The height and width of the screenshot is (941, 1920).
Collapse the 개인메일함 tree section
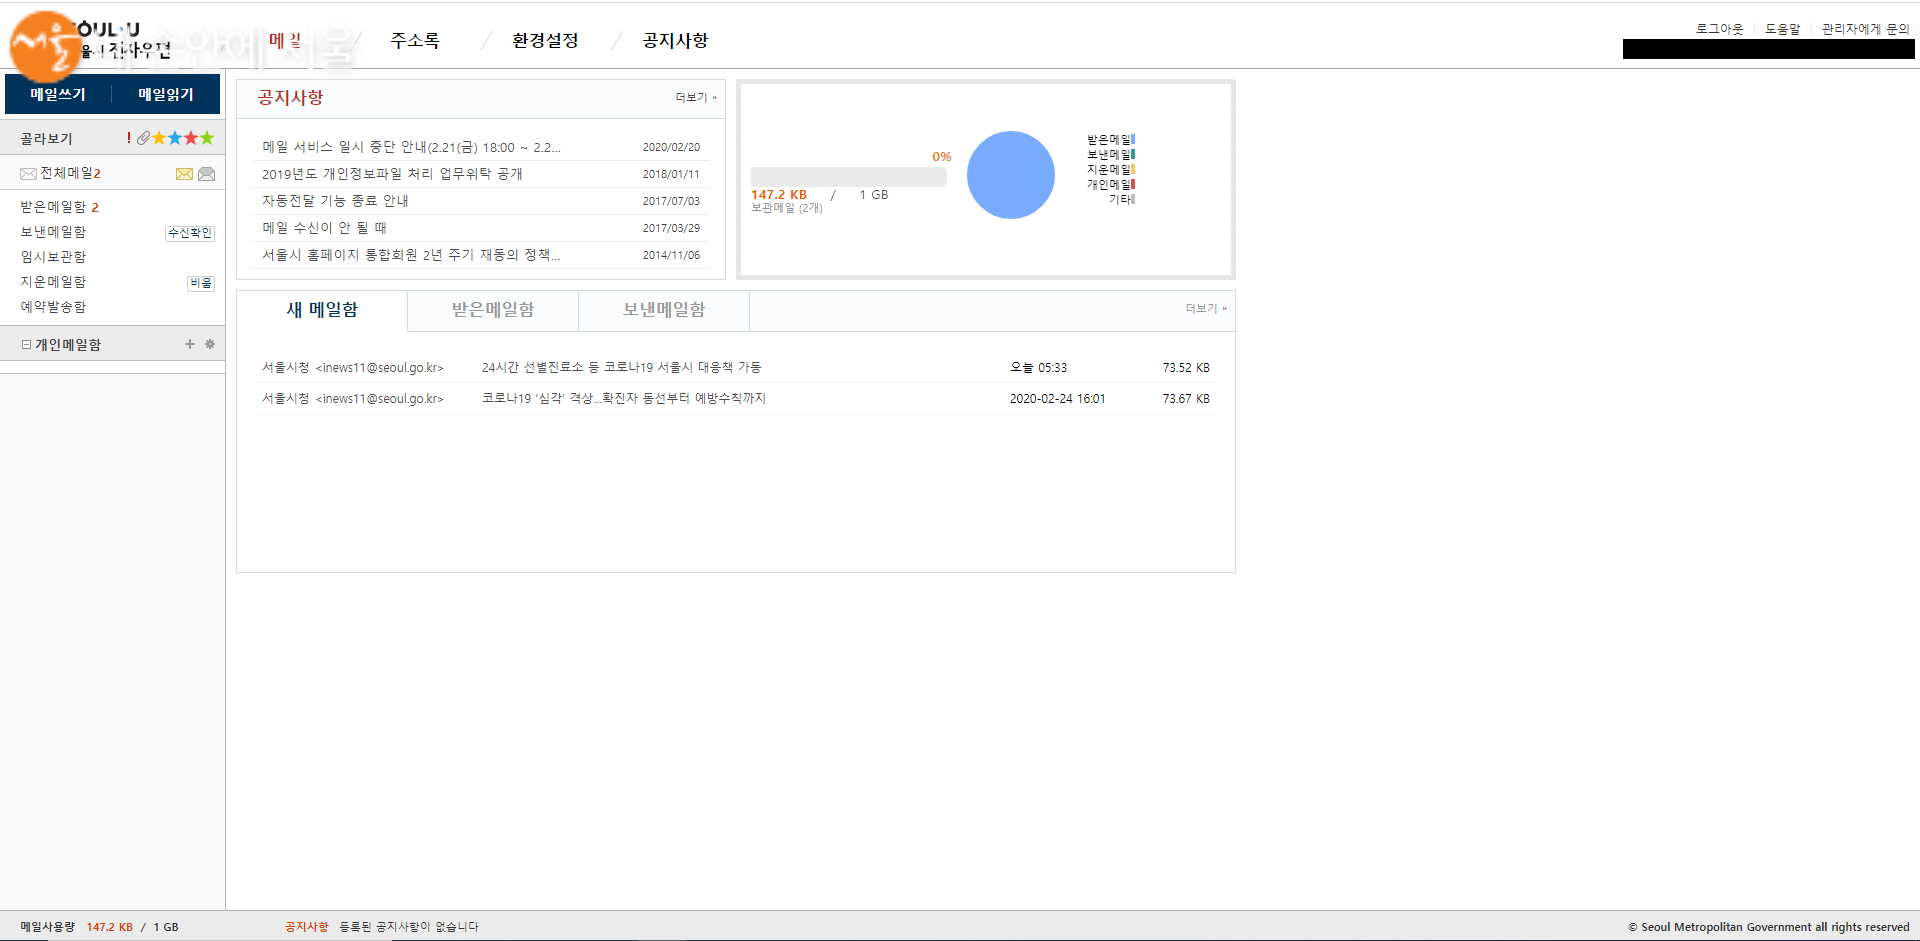(x=26, y=344)
